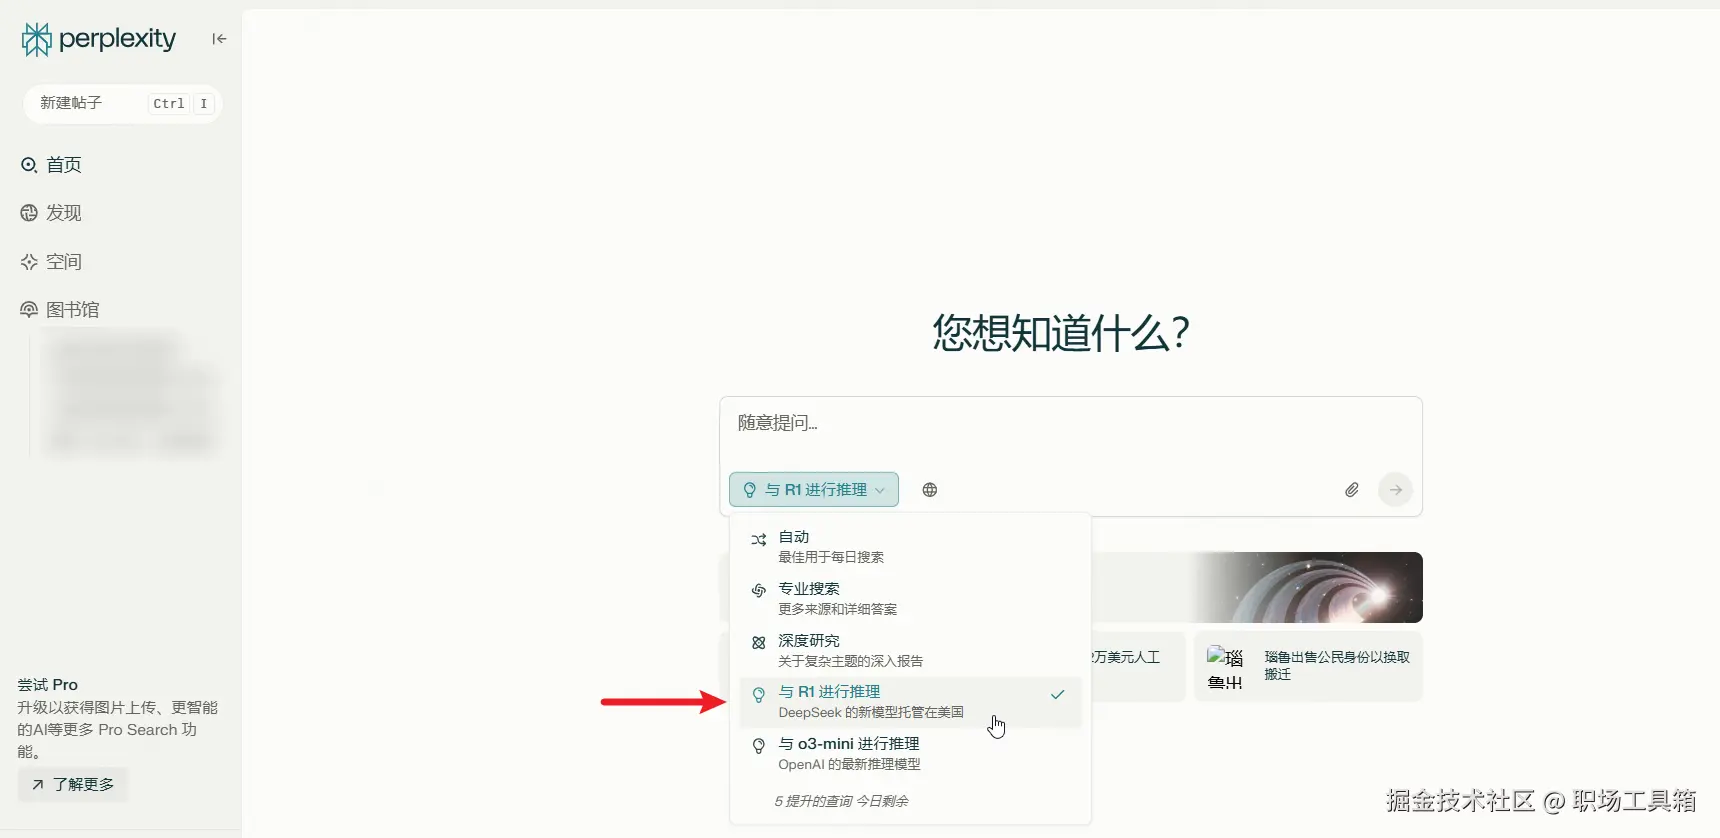Select the 自动 search mode option
Viewport: 1720px width, 838px height.
click(x=910, y=547)
